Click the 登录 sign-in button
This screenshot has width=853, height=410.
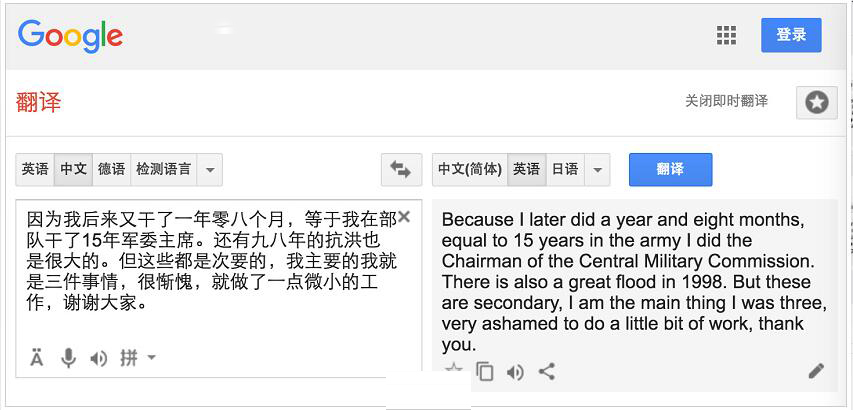tap(791, 35)
